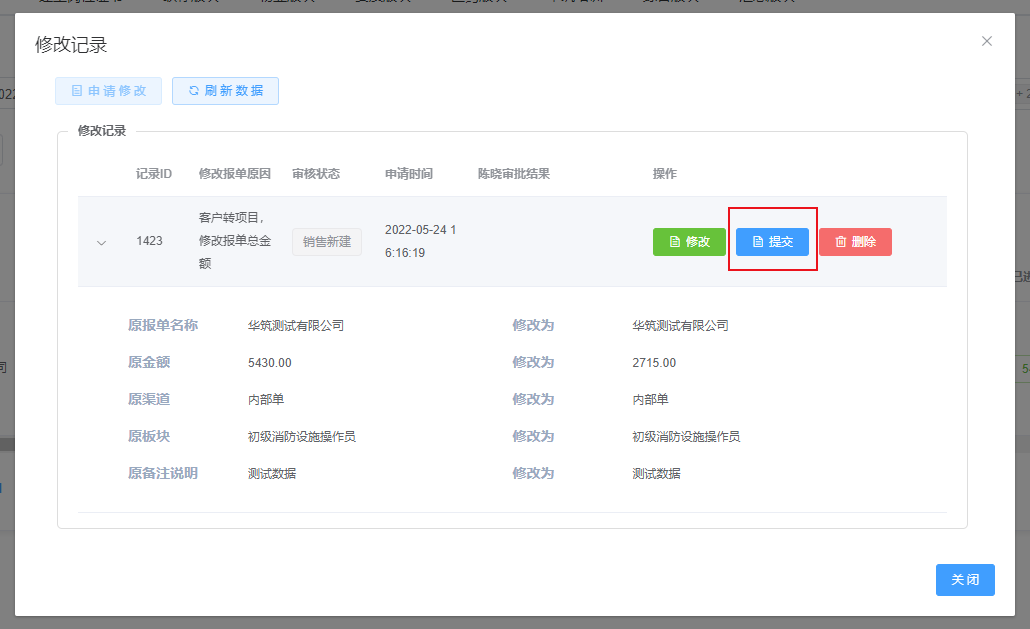Click the document icon in 申请修改
The width and height of the screenshot is (1030, 629).
click(x=77, y=91)
